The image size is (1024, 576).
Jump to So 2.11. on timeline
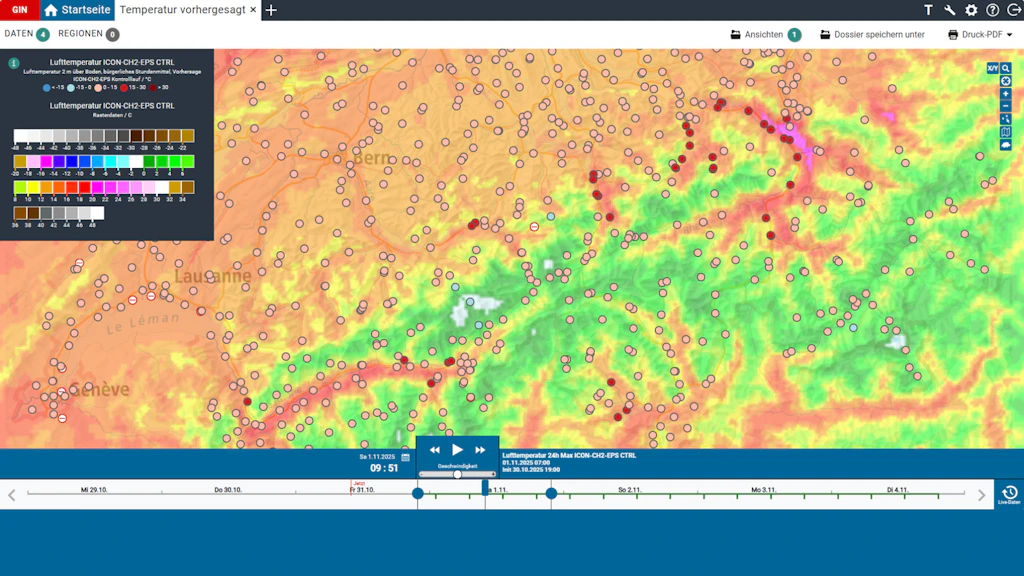coord(630,490)
